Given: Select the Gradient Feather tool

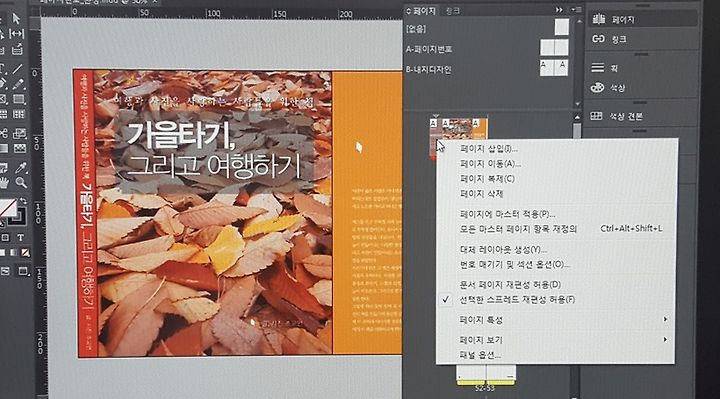Looking at the screenshot, I should pos(20,149).
